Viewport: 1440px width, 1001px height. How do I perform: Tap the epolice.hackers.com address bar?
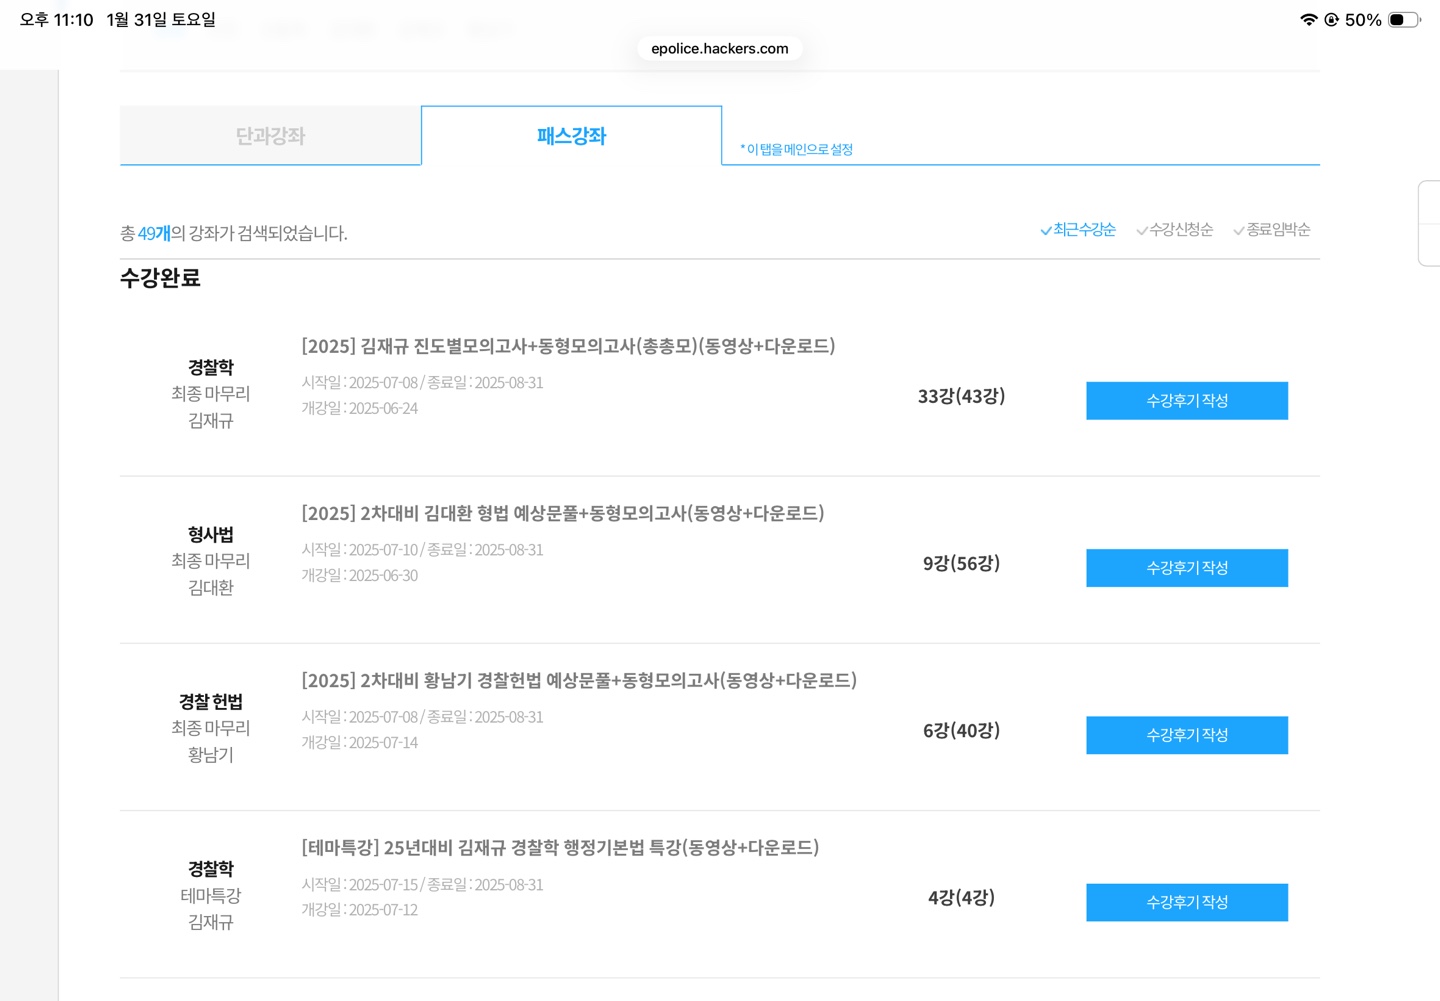click(719, 48)
